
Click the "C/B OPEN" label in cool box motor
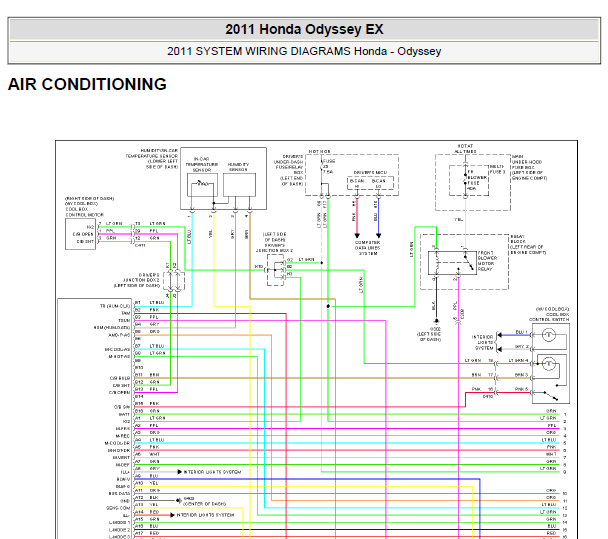tap(83, 235)
